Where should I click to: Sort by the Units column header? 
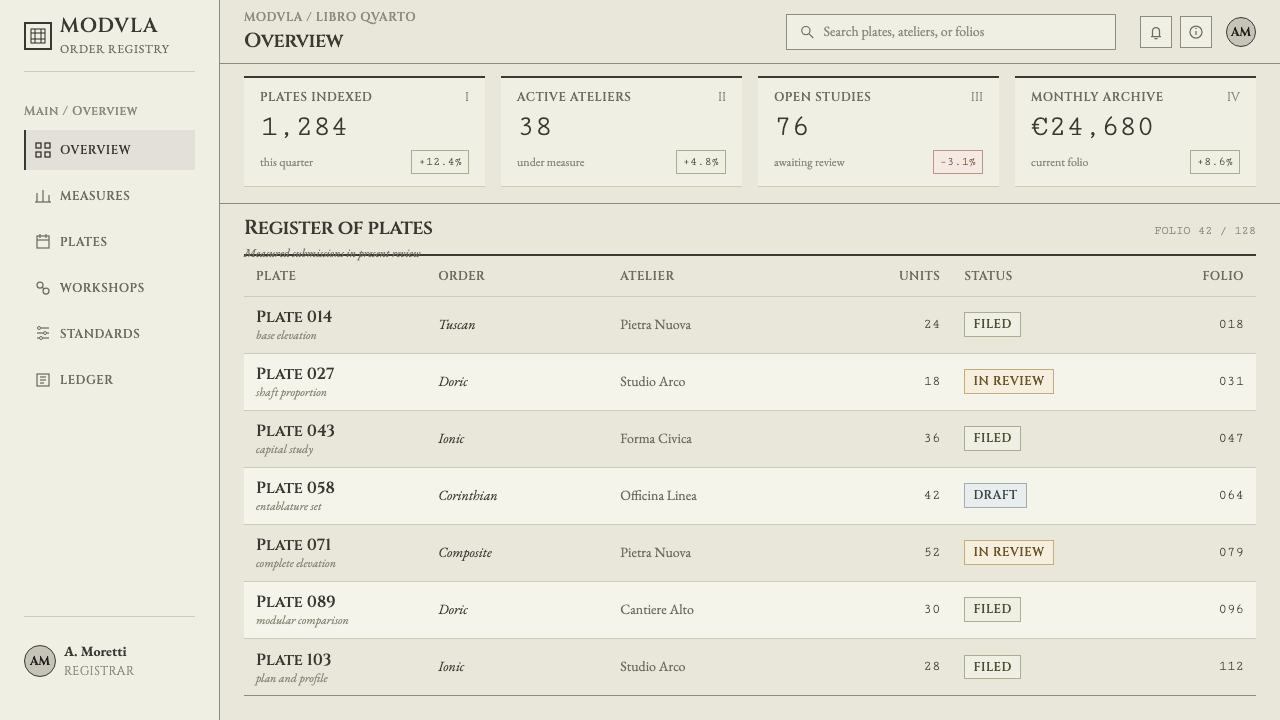(919, 276)
